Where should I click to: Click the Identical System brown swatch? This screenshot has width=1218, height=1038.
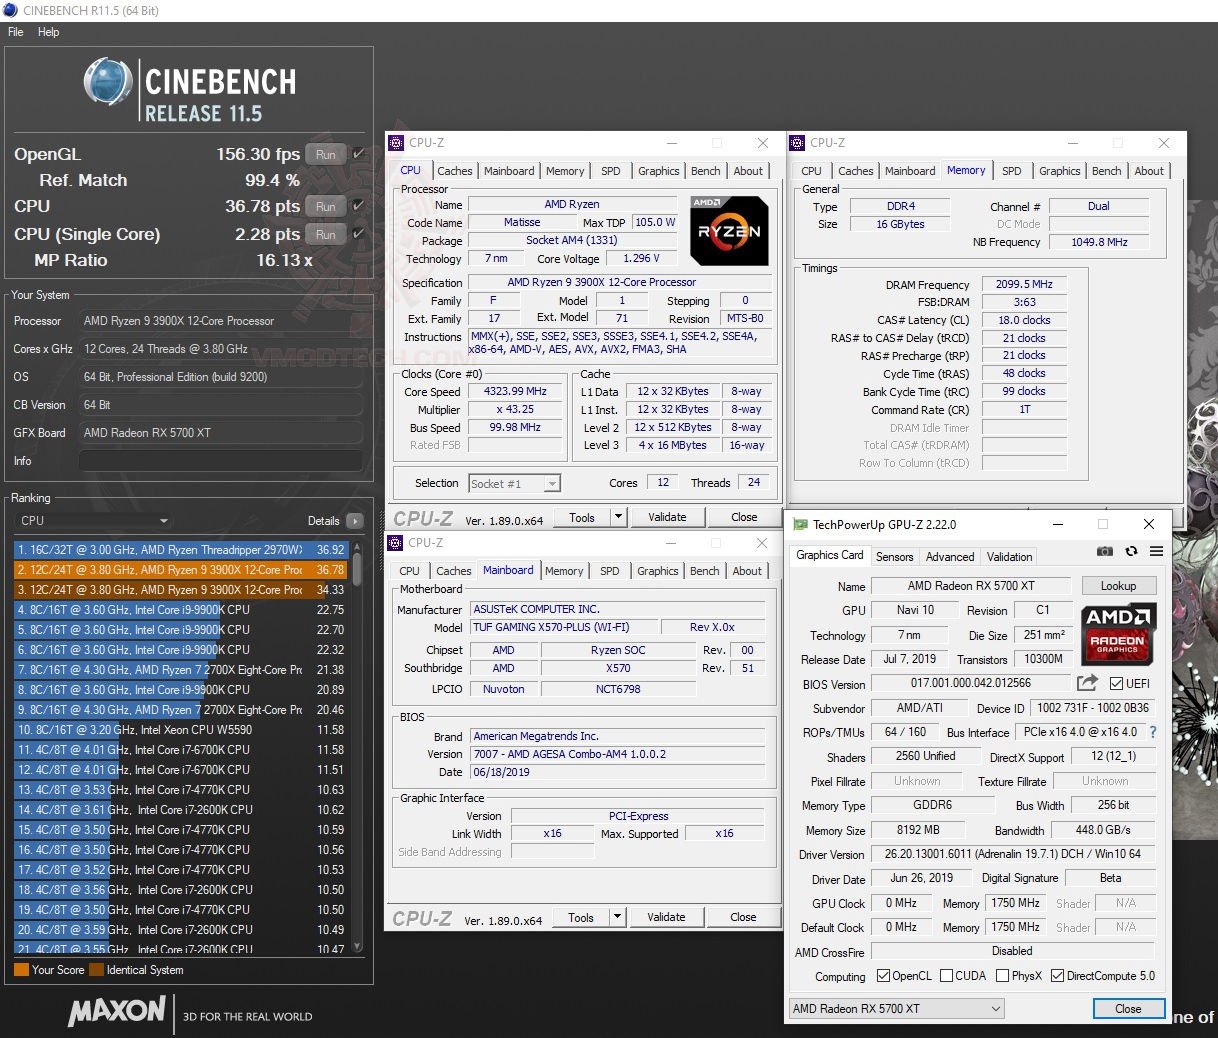click(96, 970)
